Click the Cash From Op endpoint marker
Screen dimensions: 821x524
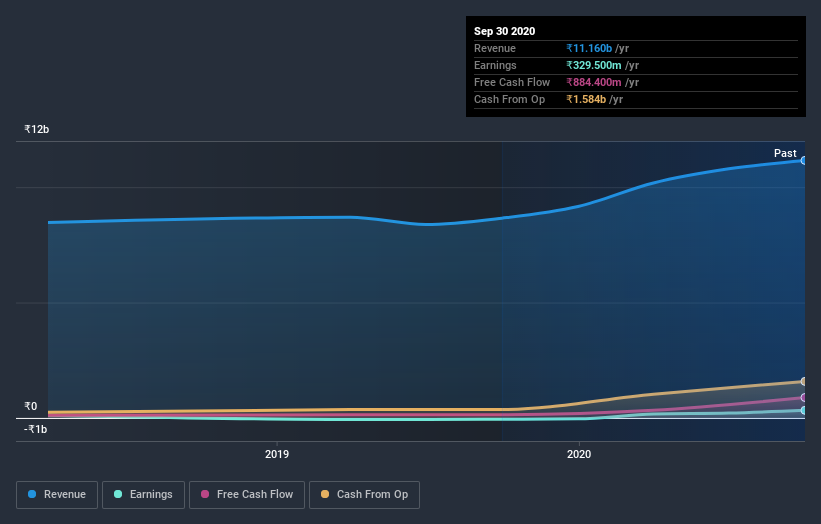click(x=804, y=382)
